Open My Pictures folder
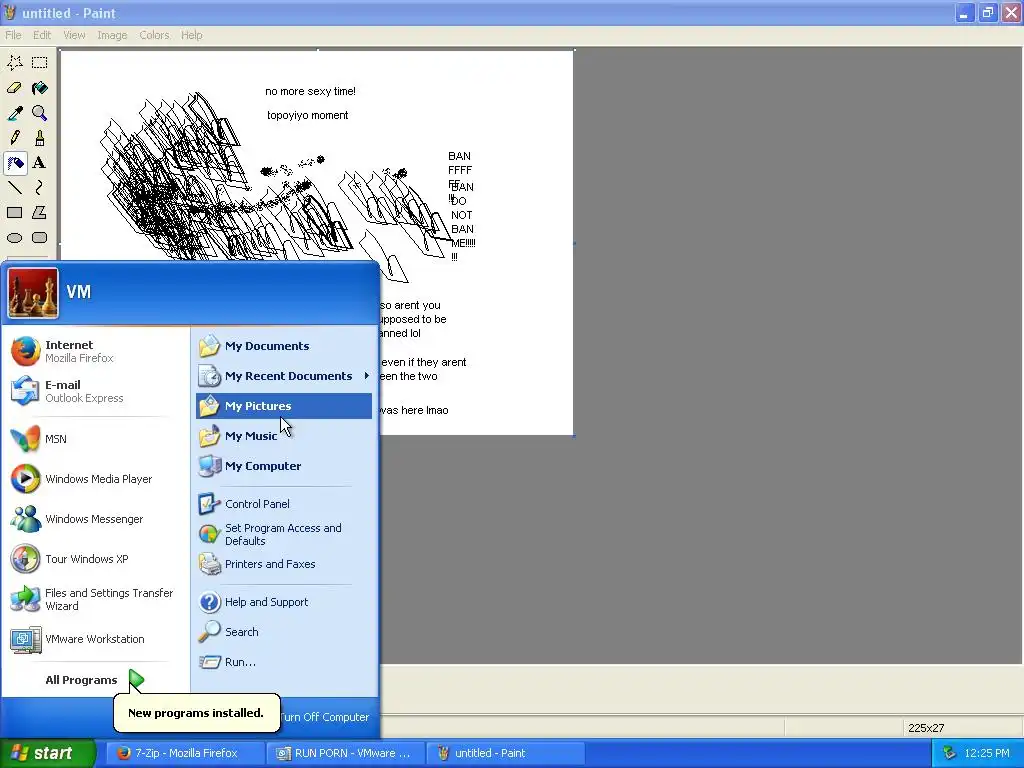Viewport: 1024px width, 768px height. 283,406
